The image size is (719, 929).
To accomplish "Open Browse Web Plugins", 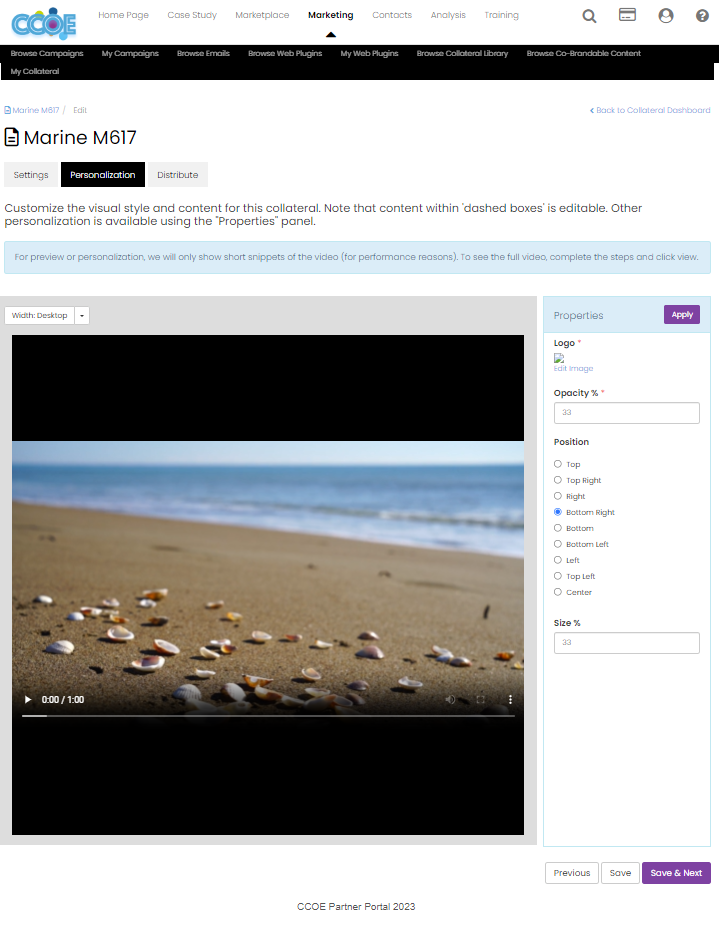I will pos(285,53).
